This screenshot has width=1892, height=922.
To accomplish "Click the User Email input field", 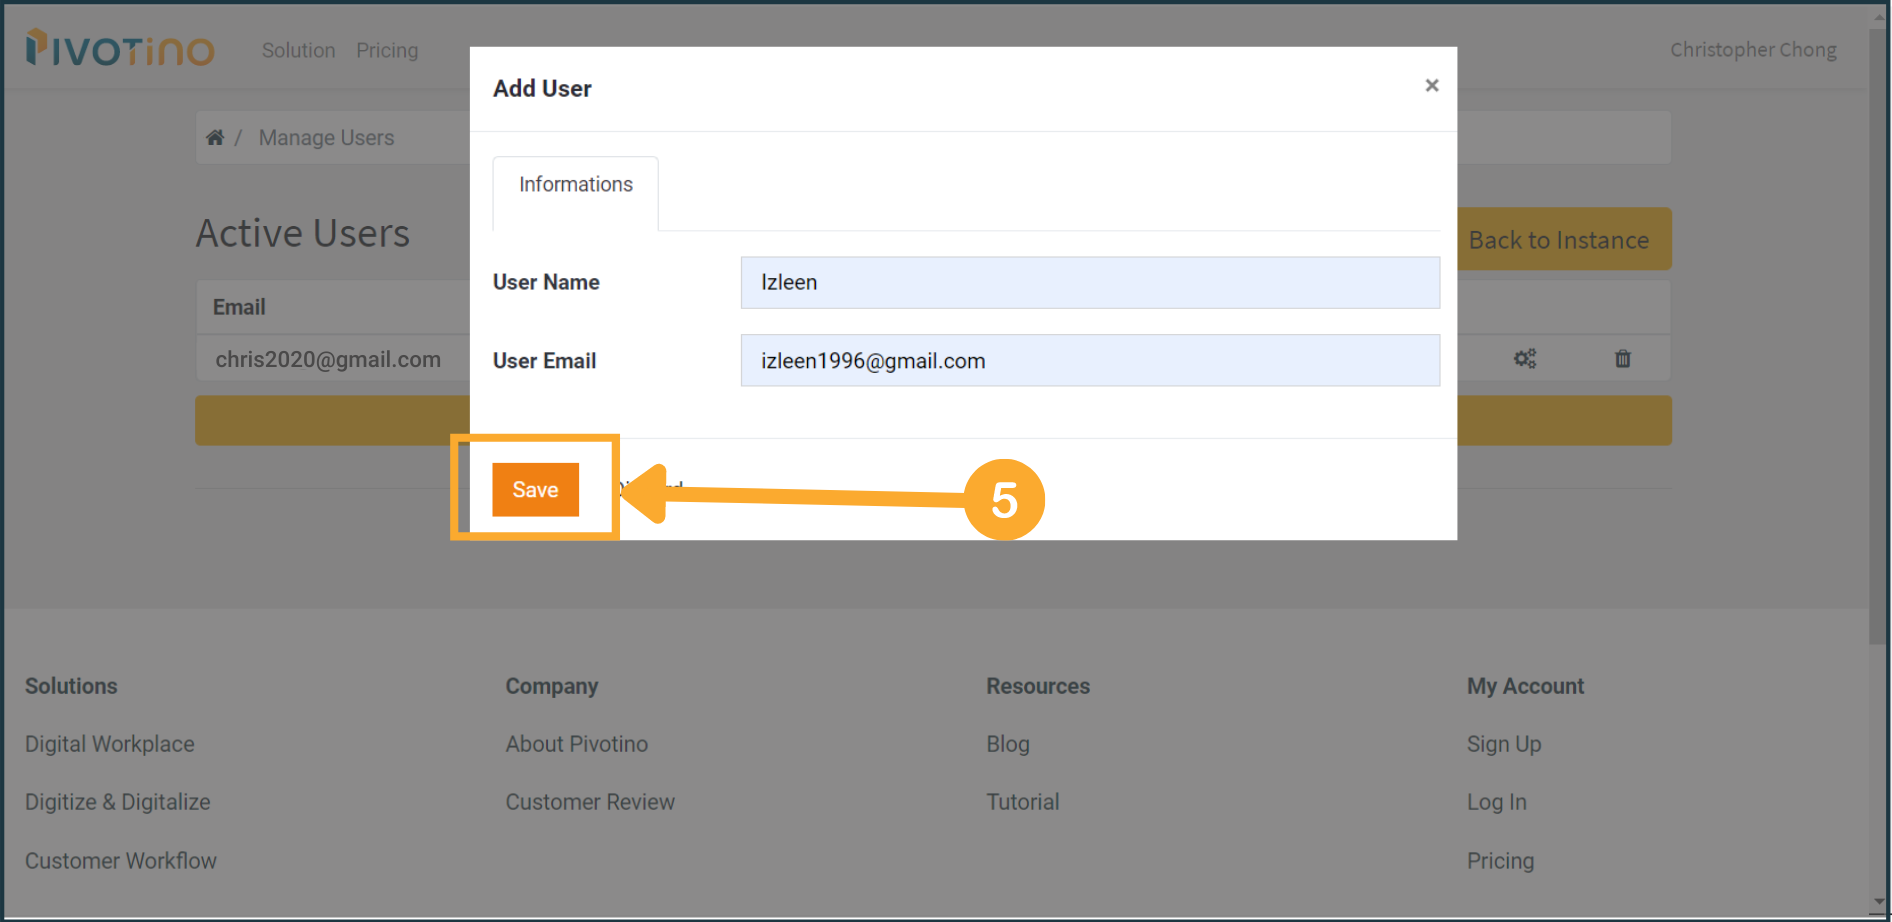I will [1089, 361].
